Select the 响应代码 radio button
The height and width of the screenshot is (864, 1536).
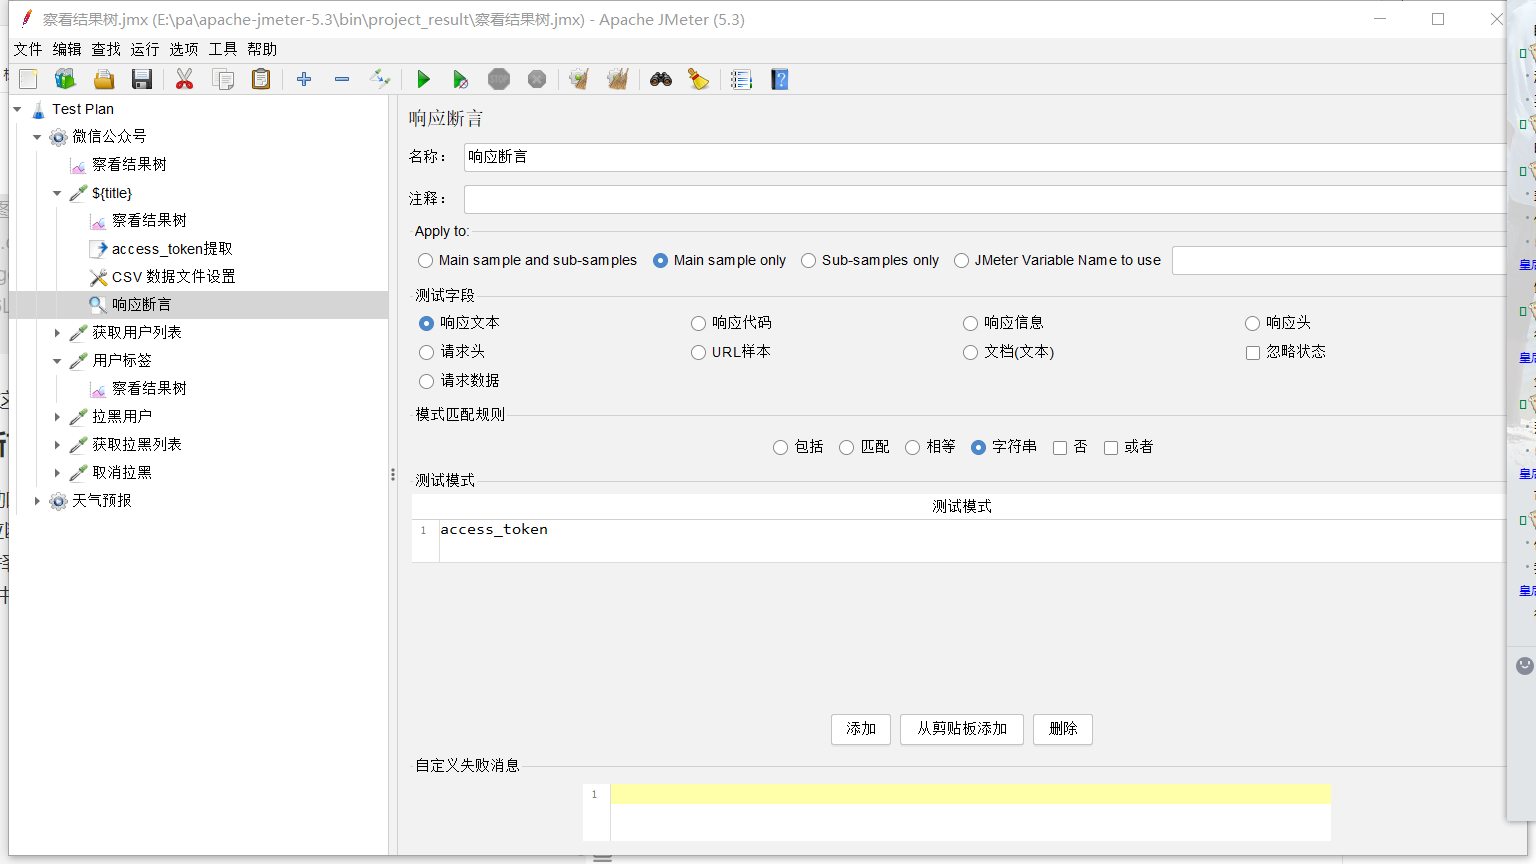click(699, 323)
